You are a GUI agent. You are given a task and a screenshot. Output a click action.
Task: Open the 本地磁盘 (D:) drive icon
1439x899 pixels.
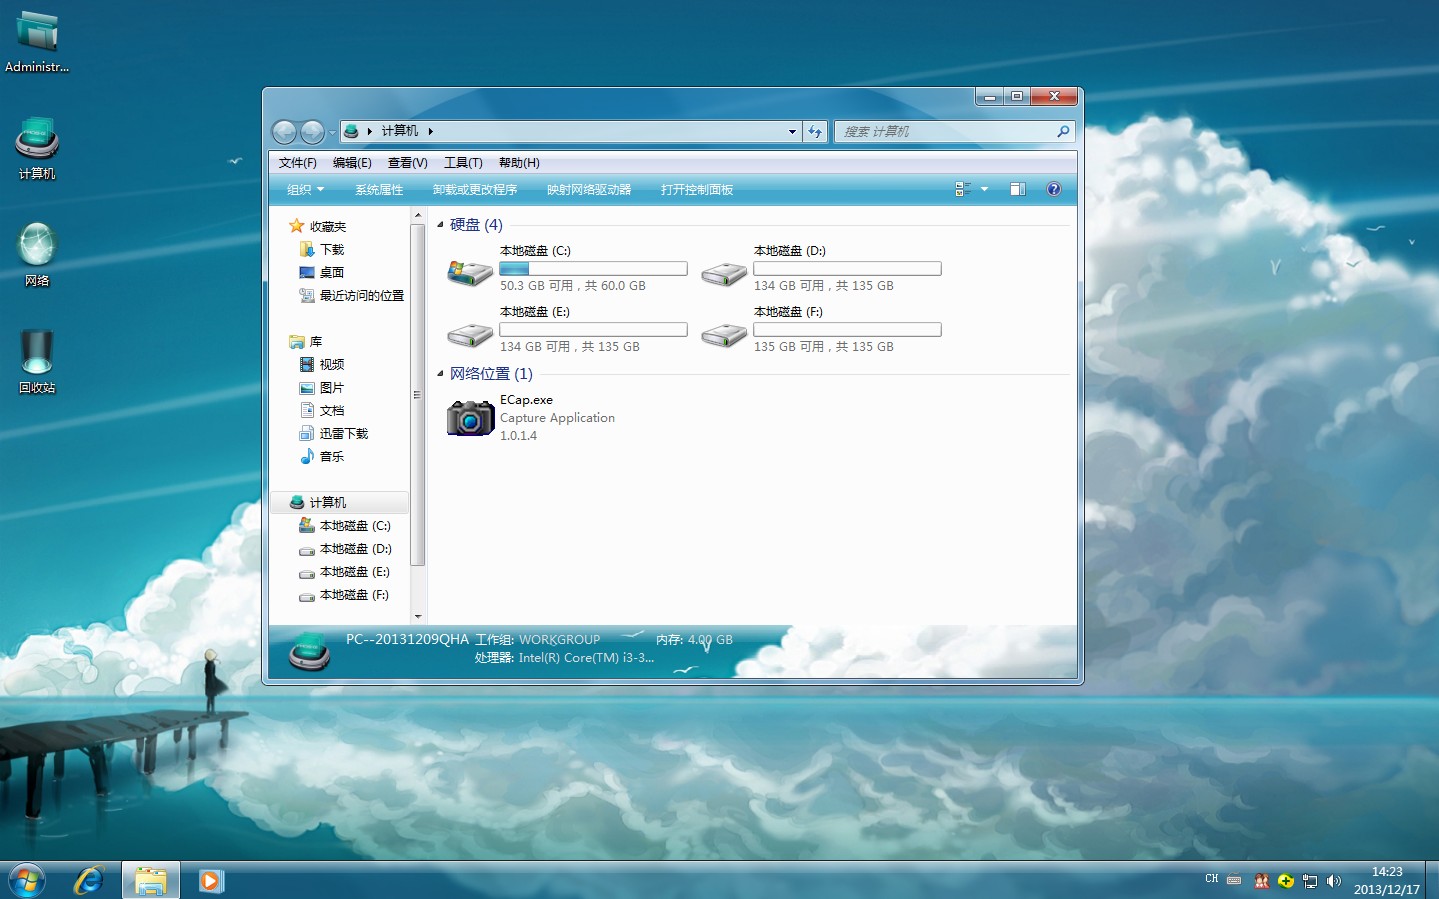pyautogui.click(x=724, y=272)
